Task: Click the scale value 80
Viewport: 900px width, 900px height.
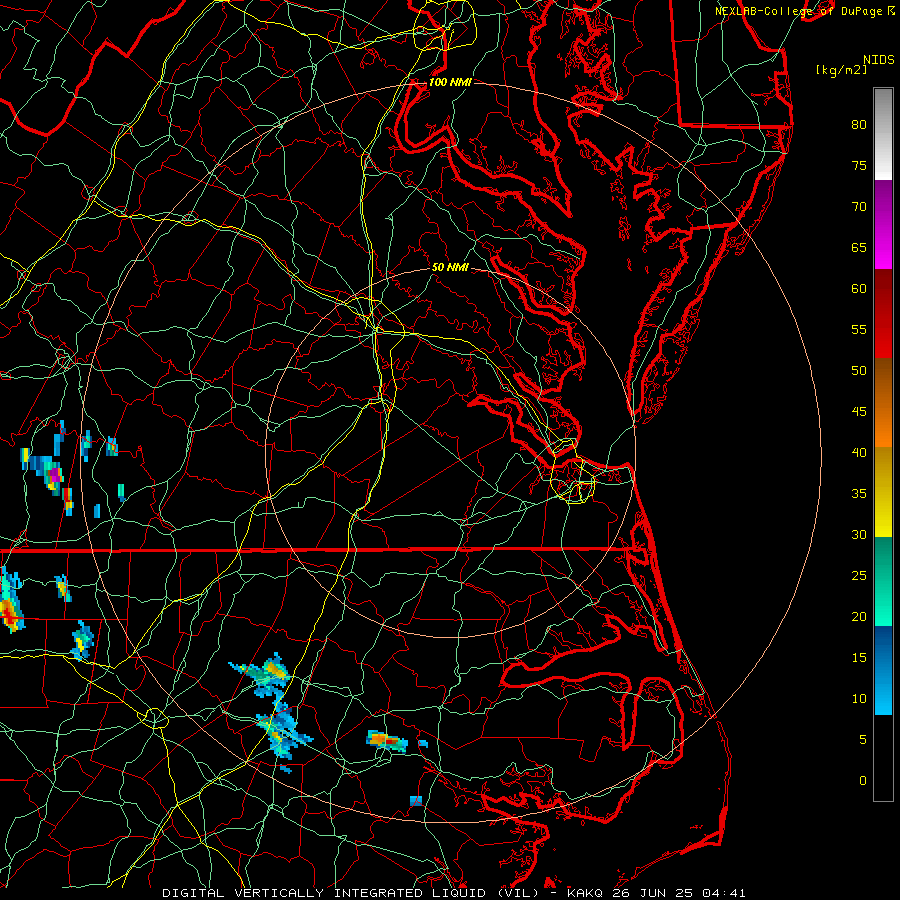Action: [859, 125]
